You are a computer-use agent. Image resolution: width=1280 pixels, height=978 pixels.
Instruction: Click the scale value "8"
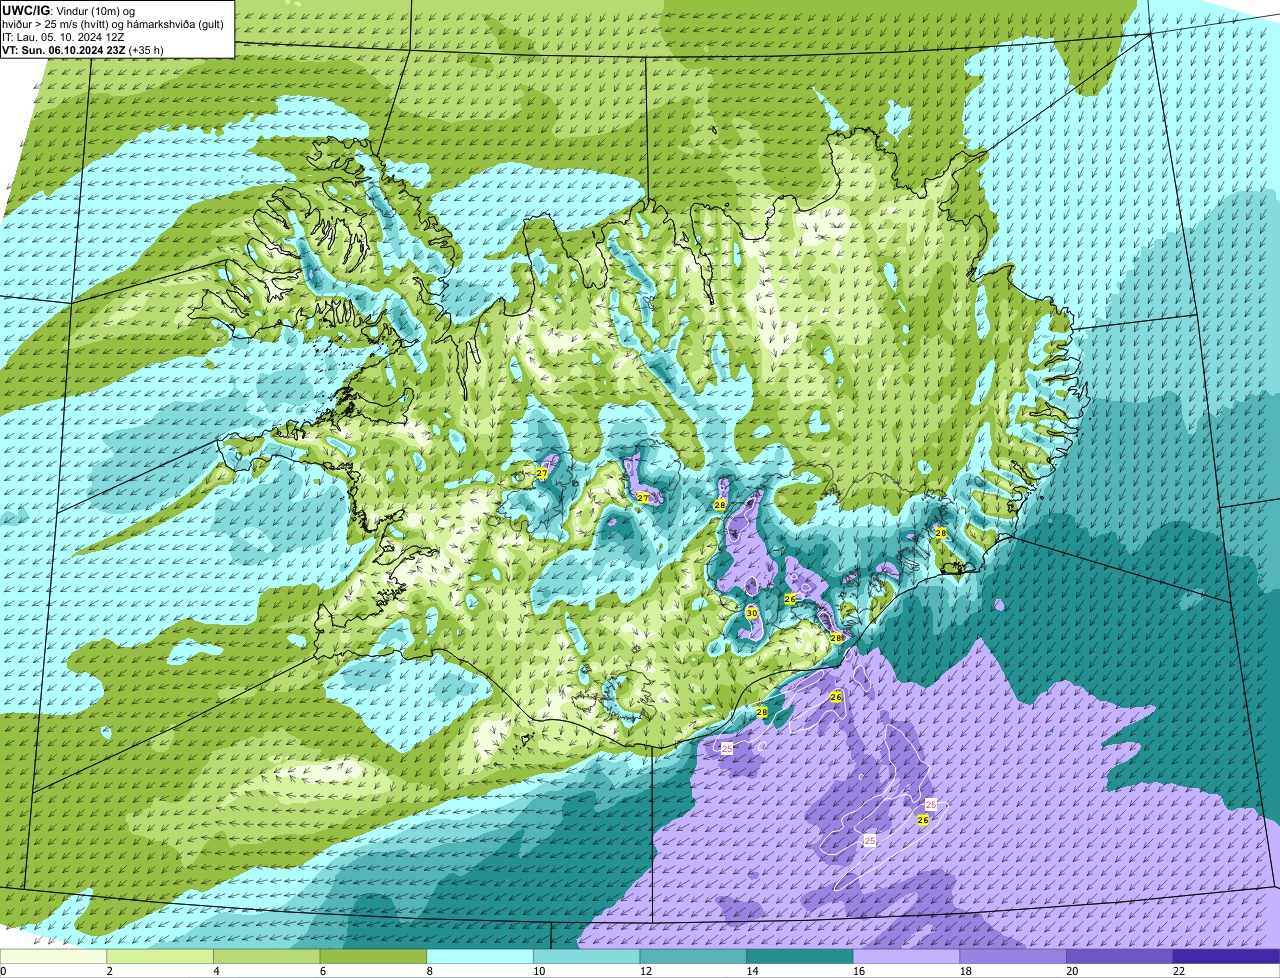click(x=429, y=971)
